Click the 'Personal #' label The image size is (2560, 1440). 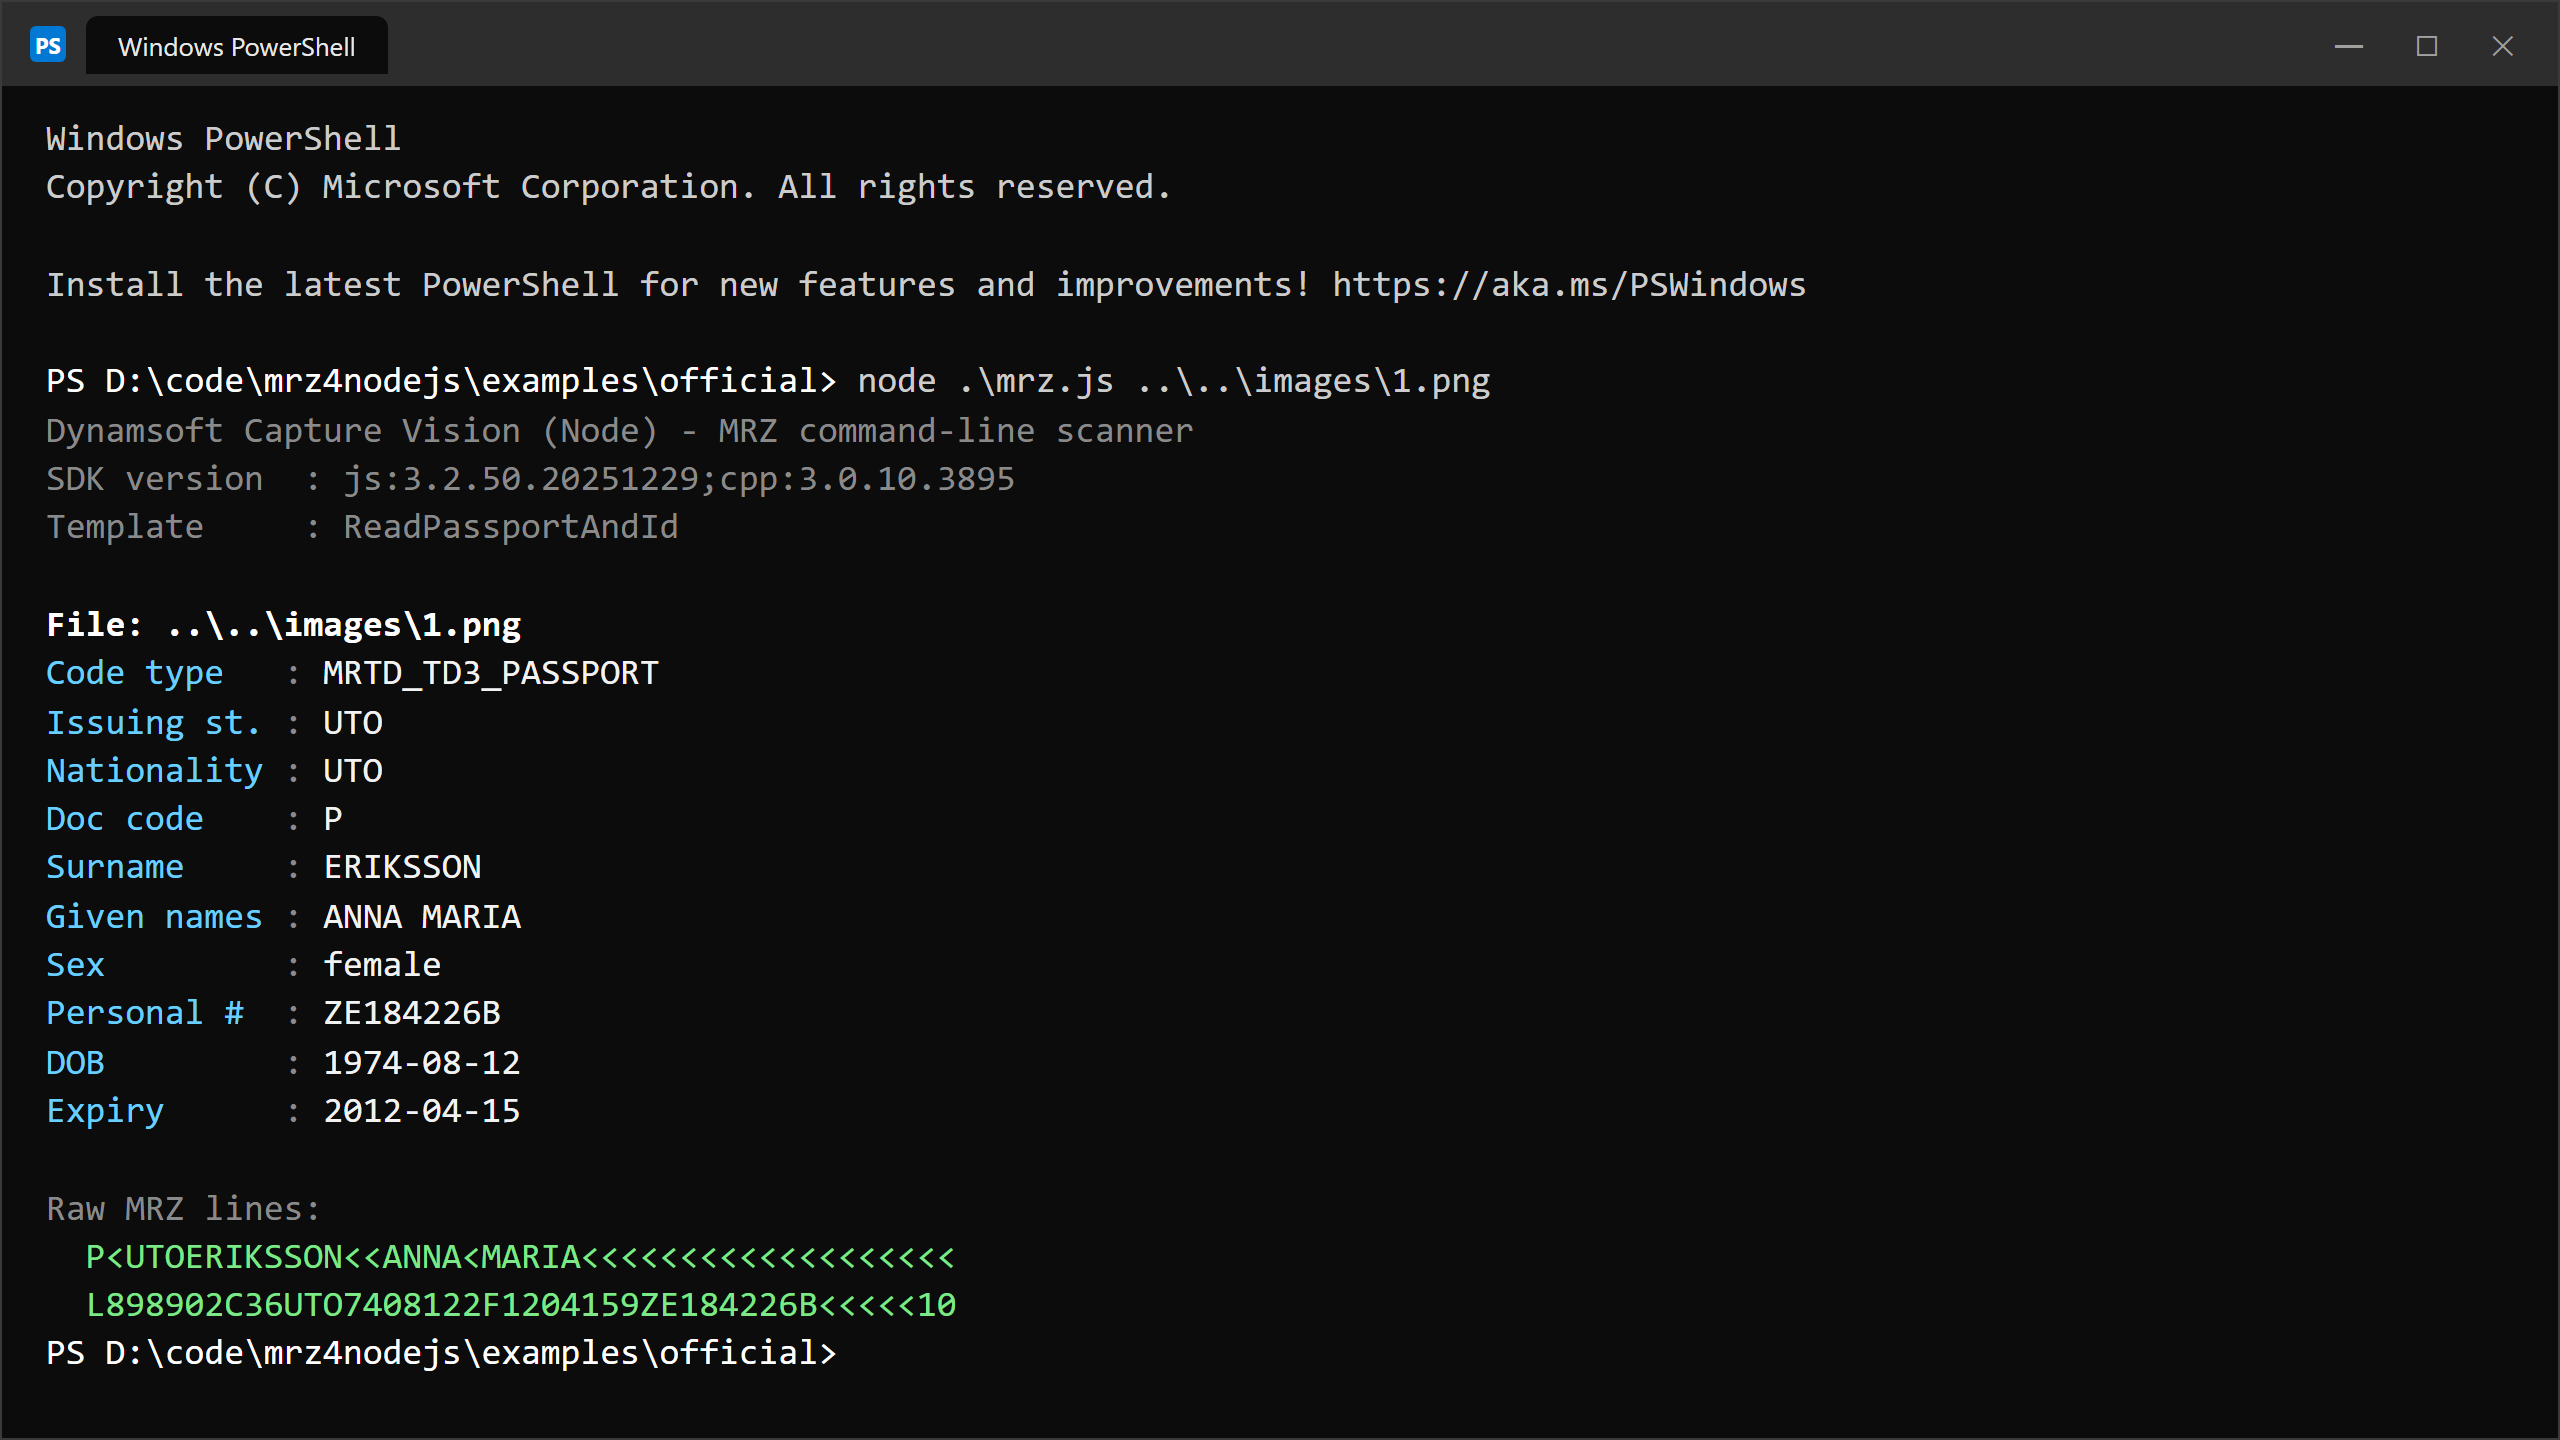pyautogui.click(x=144, y=1013)
